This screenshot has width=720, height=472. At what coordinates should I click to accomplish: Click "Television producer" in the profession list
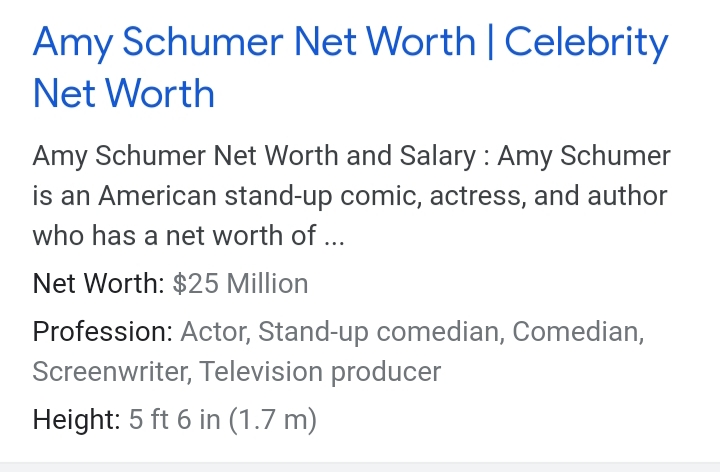point(320,372)
